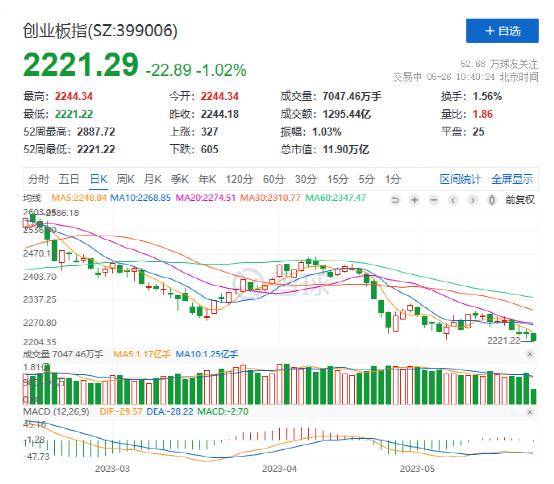Switch to the 周K weekly chart tab

point(125,179)
